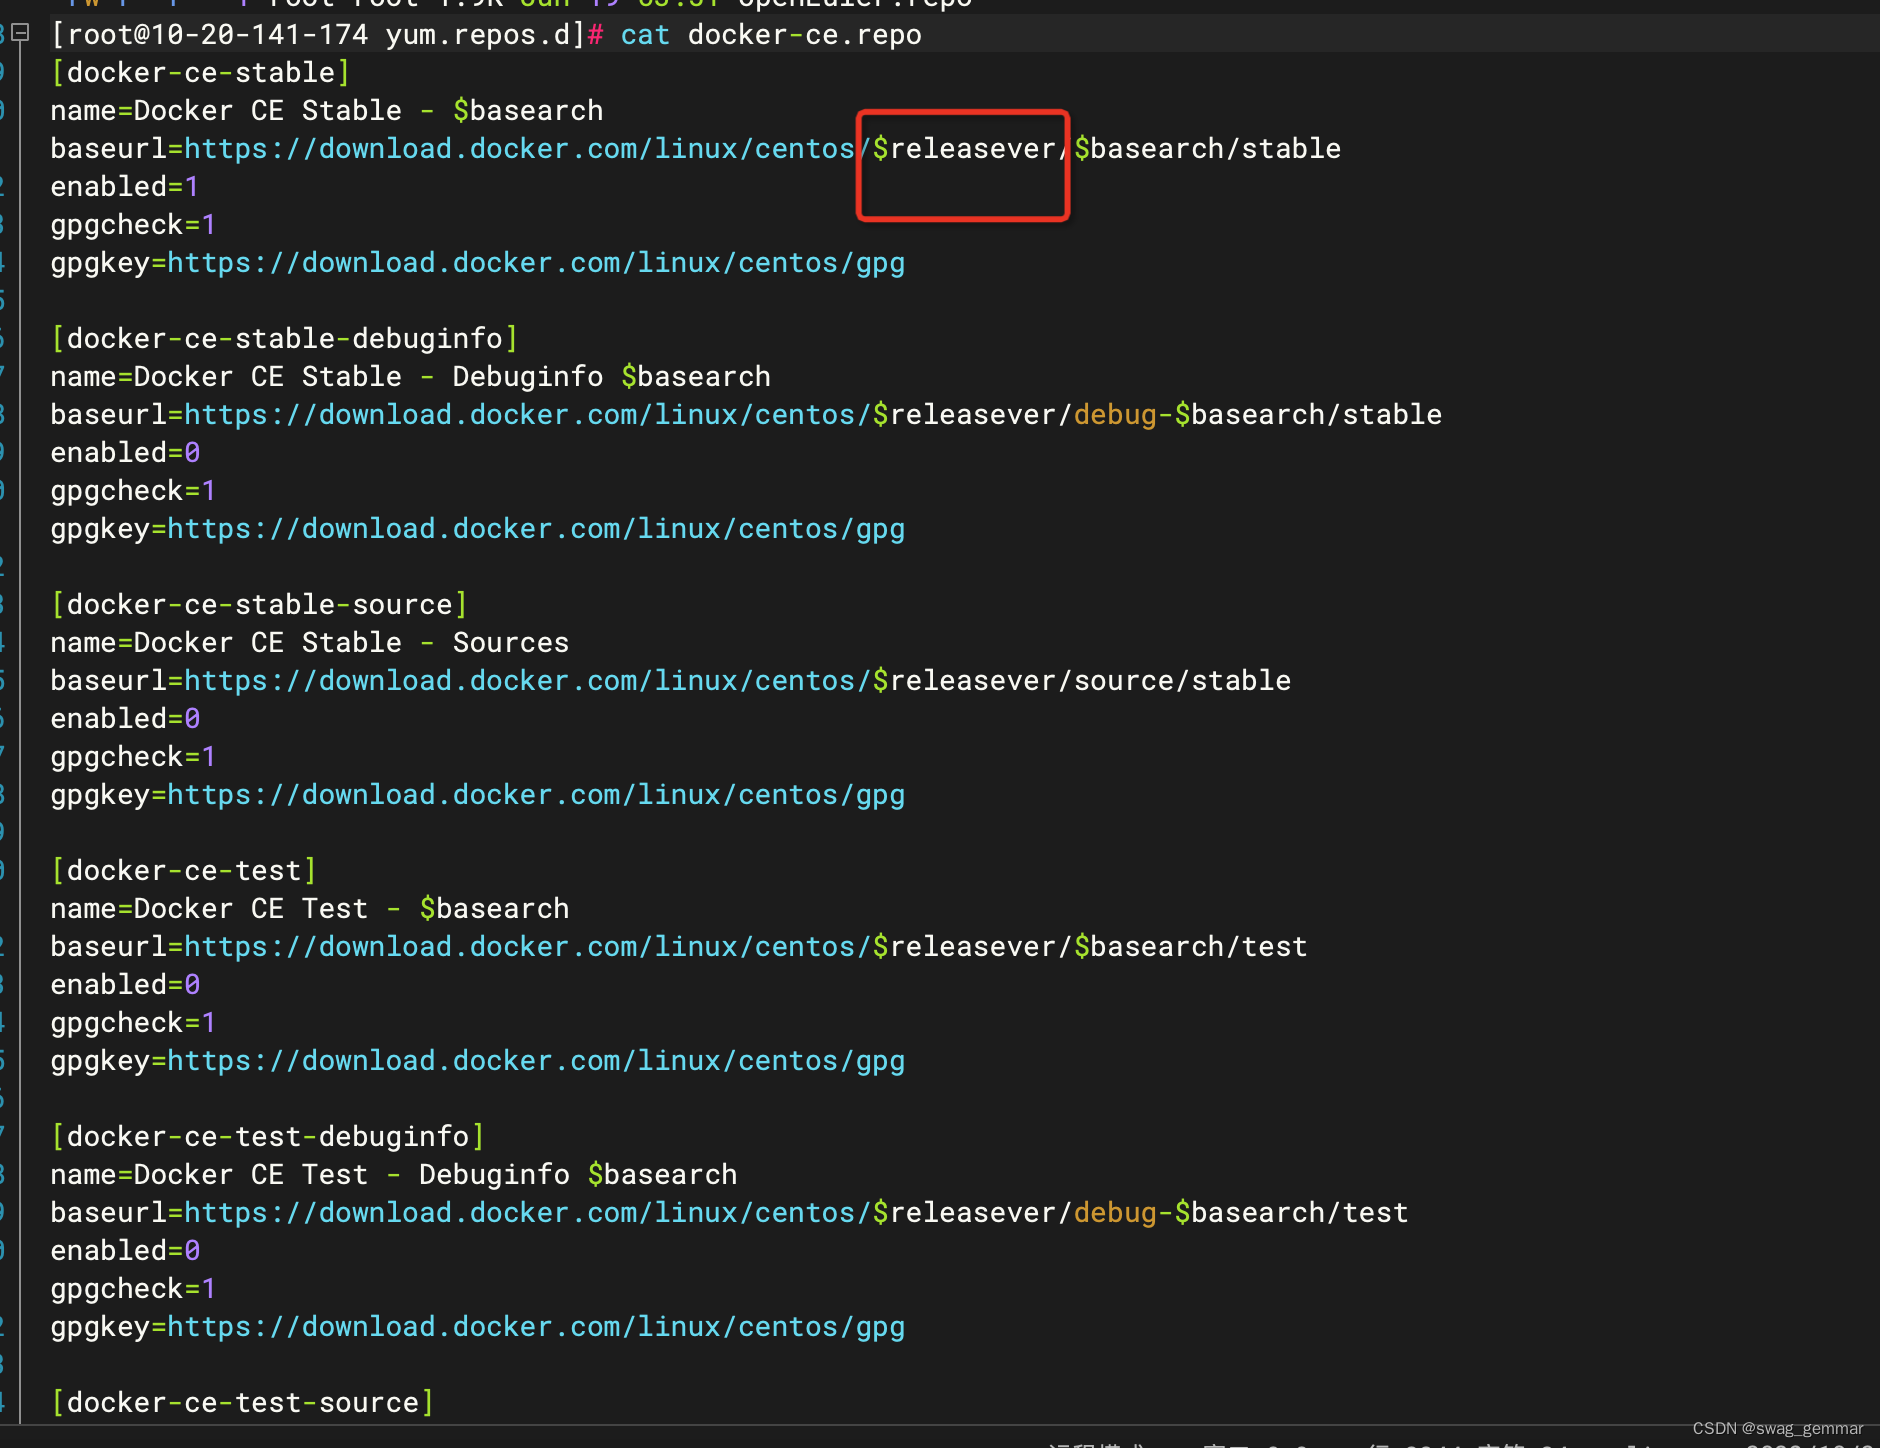The height and width of the screenshot is (1448, 1880).
Task: Click 'name=Docker CE Stable - Sources' line
Action: pyautogui.click(x=310, y=643)
